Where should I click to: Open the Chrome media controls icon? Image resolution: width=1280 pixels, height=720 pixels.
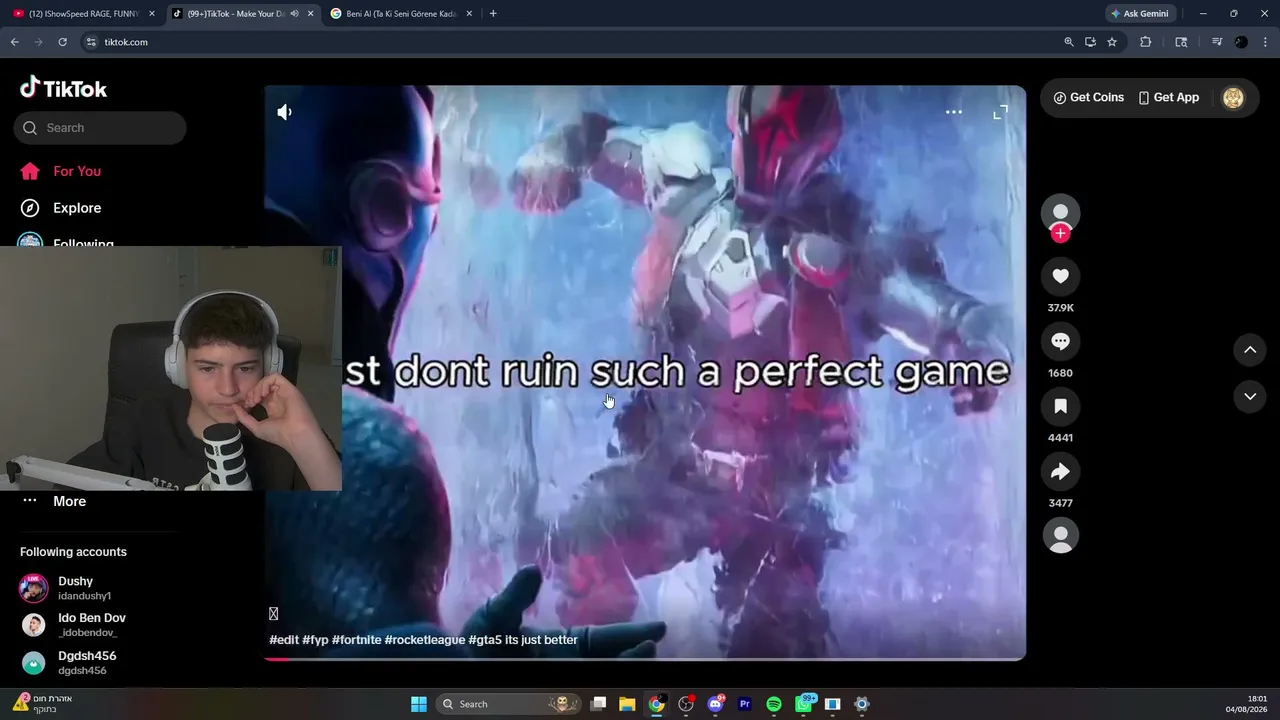[1217, 42]
